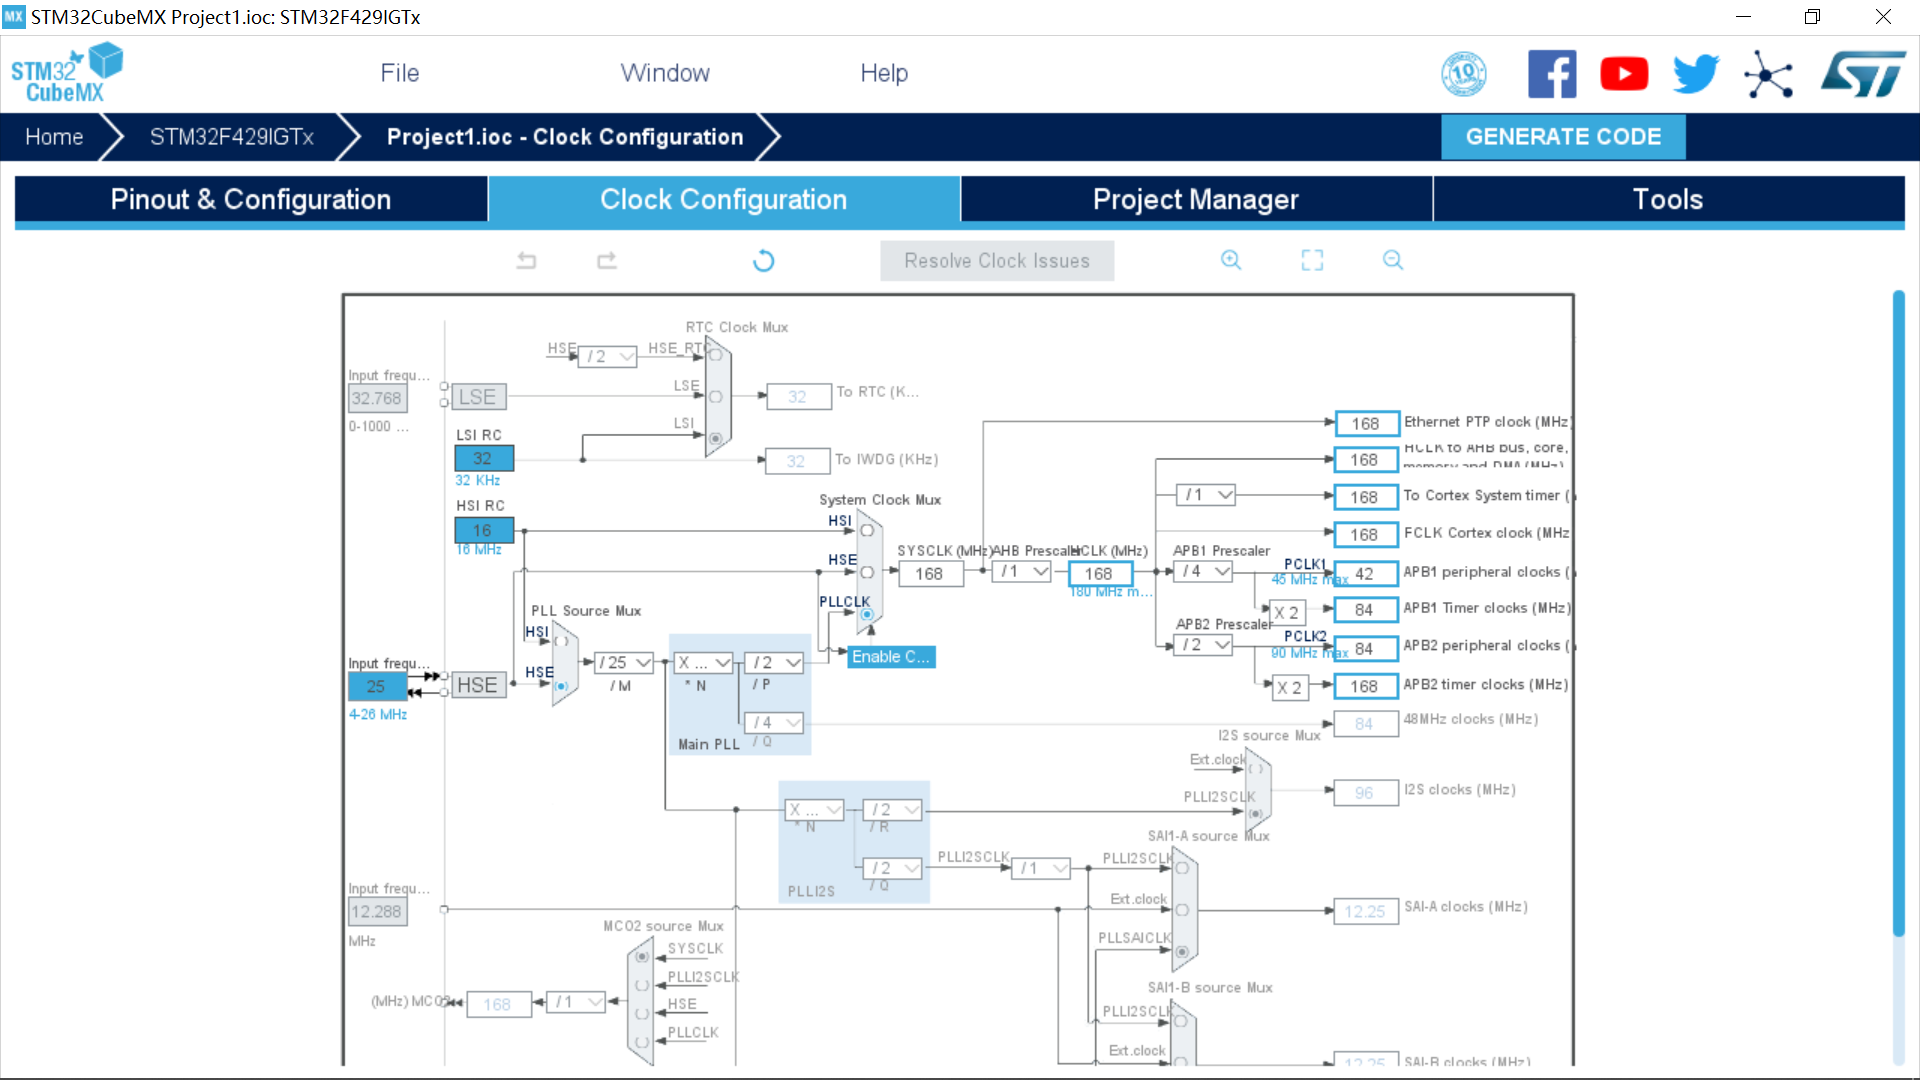Click Resolve Clock Issues button
Viewport: 1920px width, 1080px height.
997,261
